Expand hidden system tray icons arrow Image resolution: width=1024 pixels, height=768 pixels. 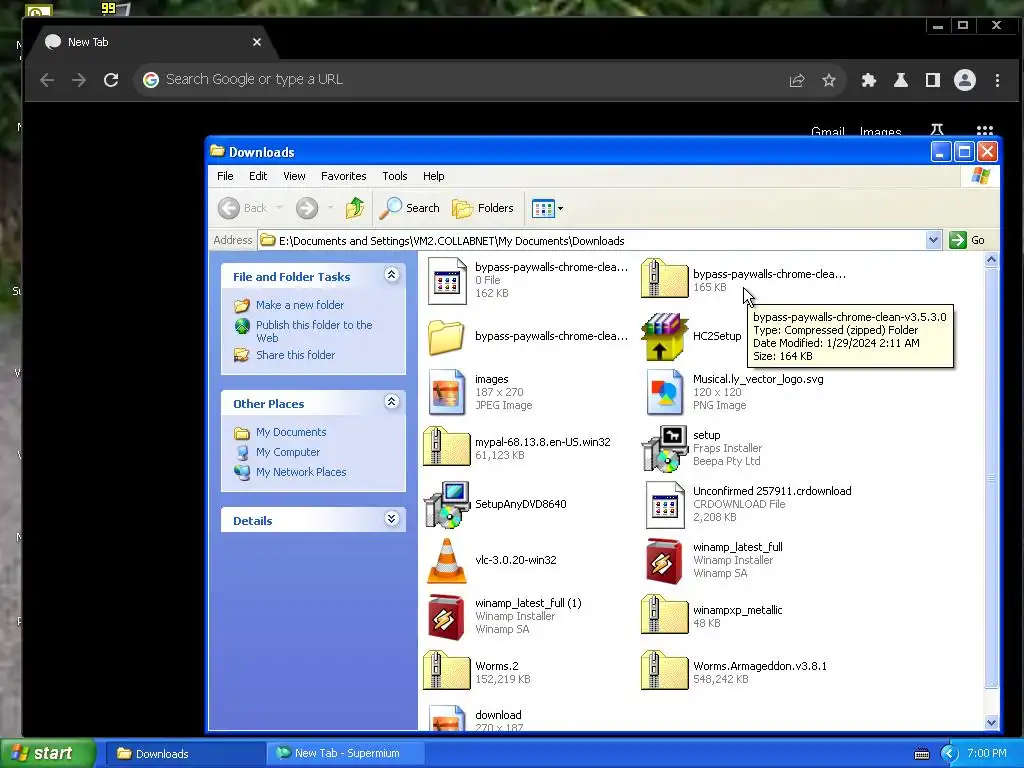(x=949, y=754)
